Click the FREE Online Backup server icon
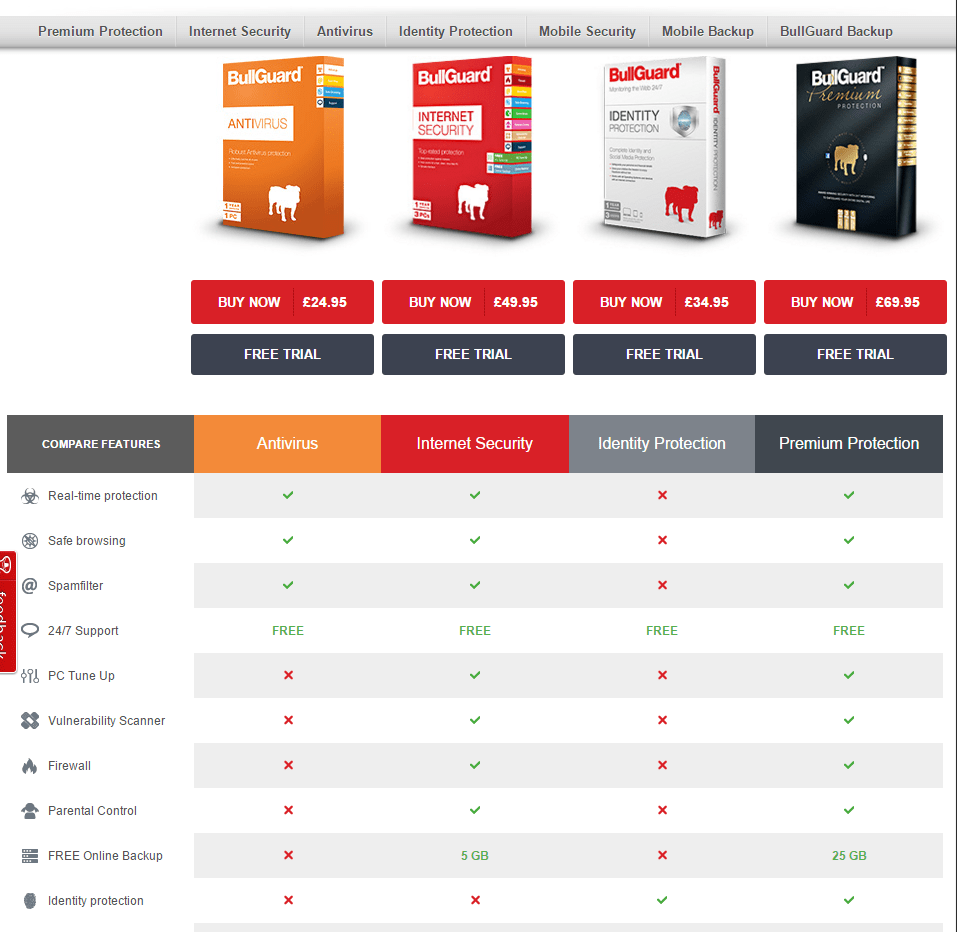Viewport: 957px width, 932px height. click(x=30, y=856)
